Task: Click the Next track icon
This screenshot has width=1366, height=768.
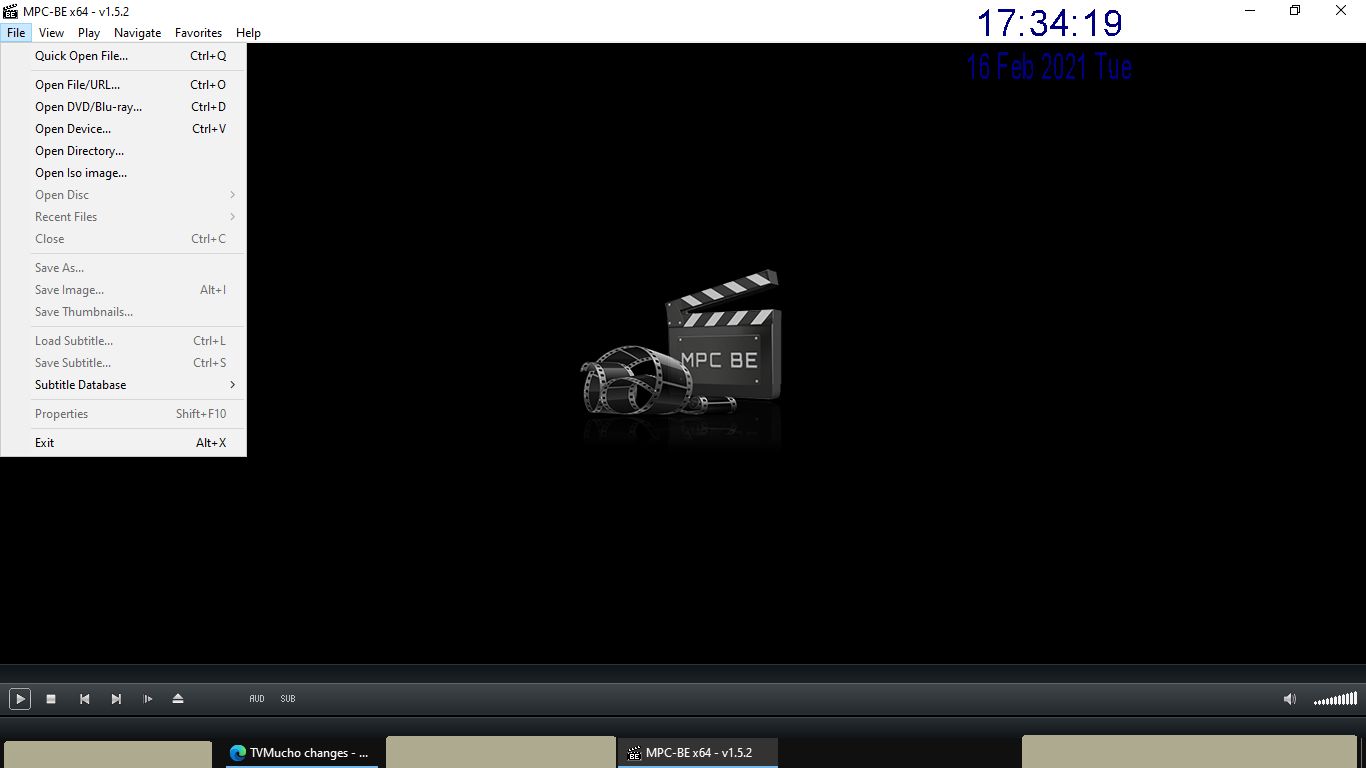Action: click(x=116, y=699)
